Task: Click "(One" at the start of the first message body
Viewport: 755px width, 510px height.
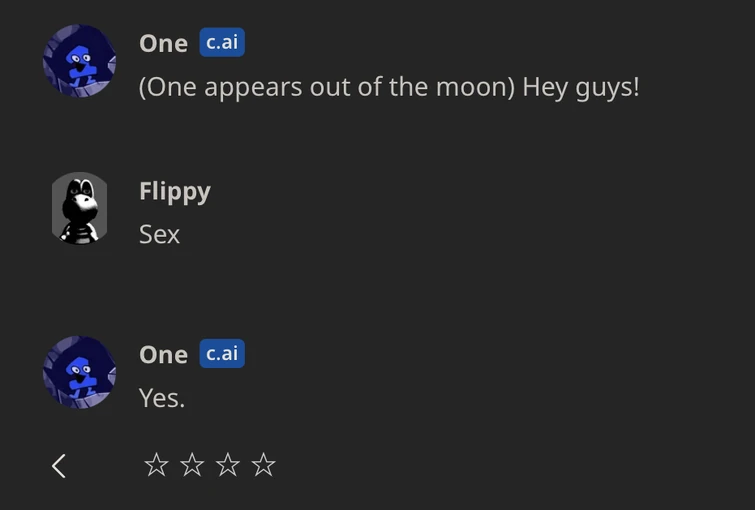Action: point(163,87)
